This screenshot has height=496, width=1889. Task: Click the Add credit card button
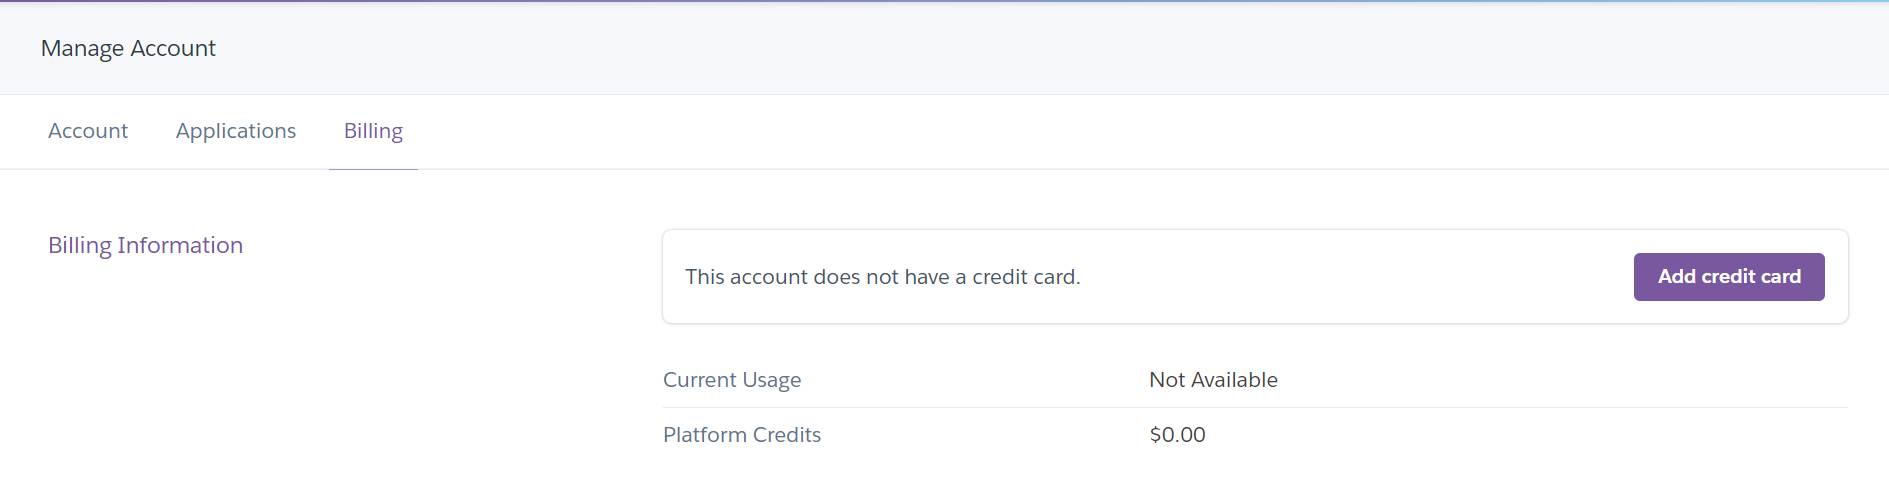(x=1729, y=277)
